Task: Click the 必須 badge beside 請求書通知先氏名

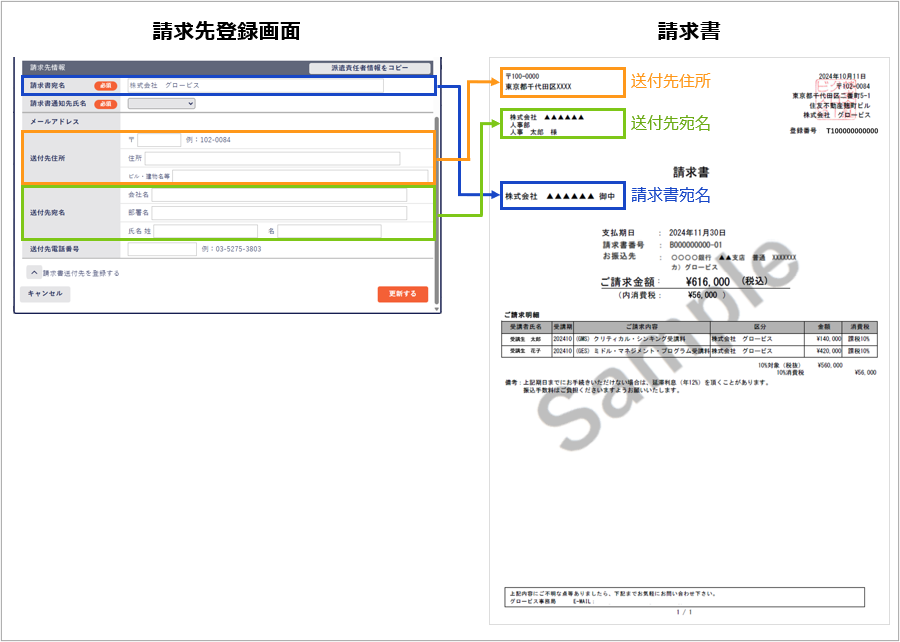Action: [105, 103]
